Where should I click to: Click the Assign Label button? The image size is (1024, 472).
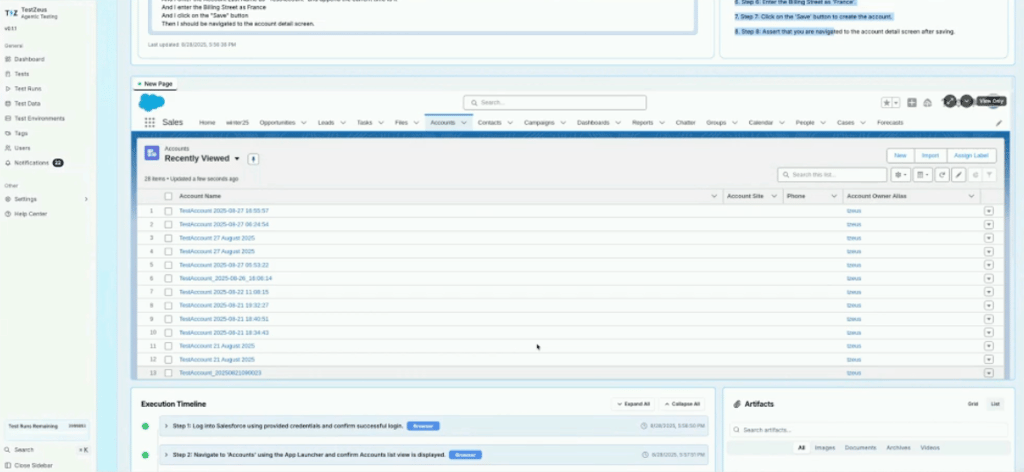pyautogui.click(x=972, y=155)
